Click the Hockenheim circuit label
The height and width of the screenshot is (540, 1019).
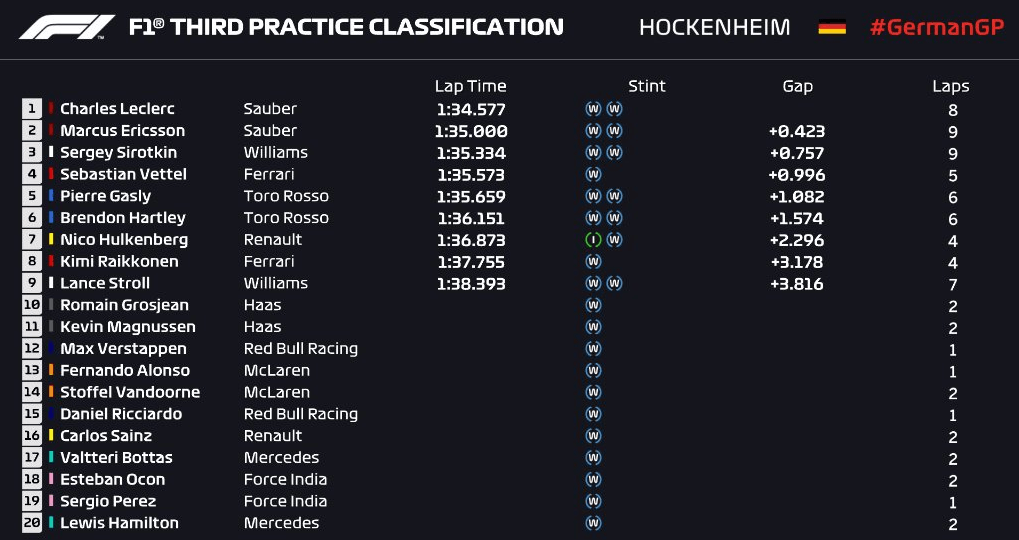pyautogui.click(x=714, y=28)
